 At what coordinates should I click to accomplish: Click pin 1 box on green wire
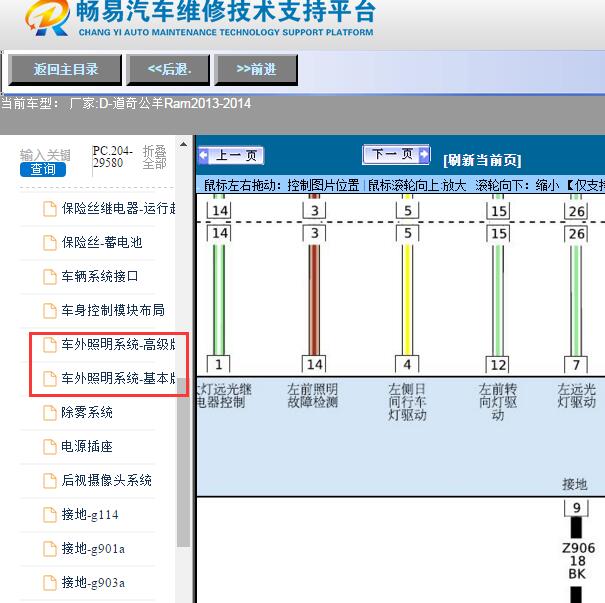click(218, 364)
